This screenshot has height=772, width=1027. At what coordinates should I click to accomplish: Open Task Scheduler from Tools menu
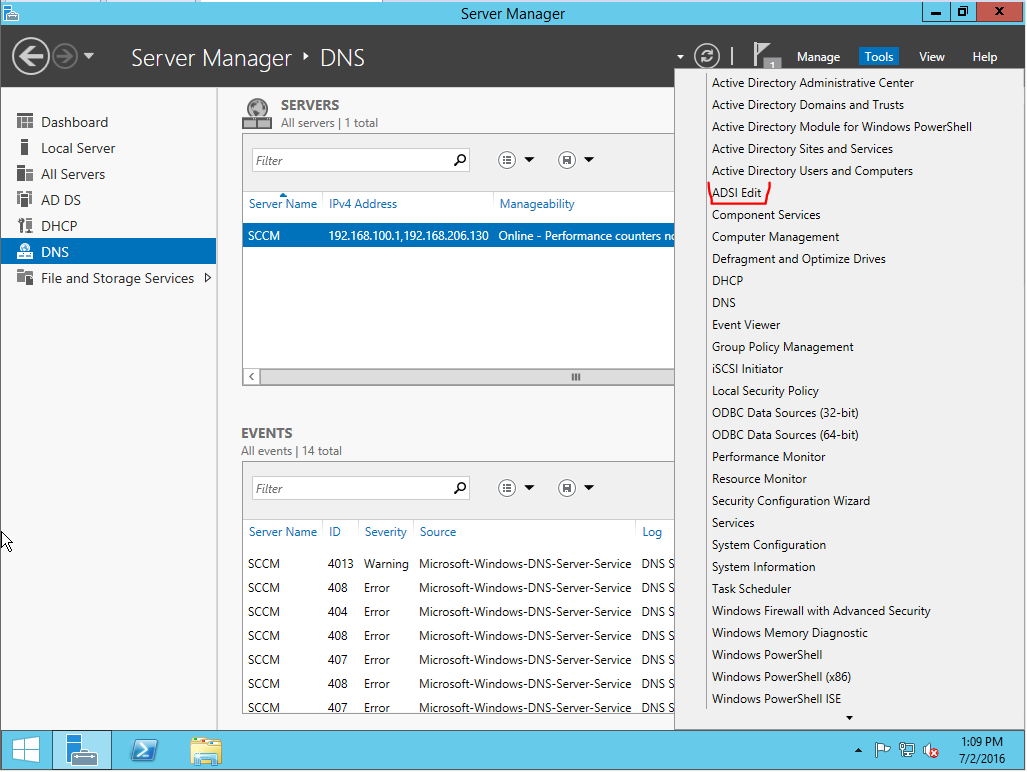(751, 589)
